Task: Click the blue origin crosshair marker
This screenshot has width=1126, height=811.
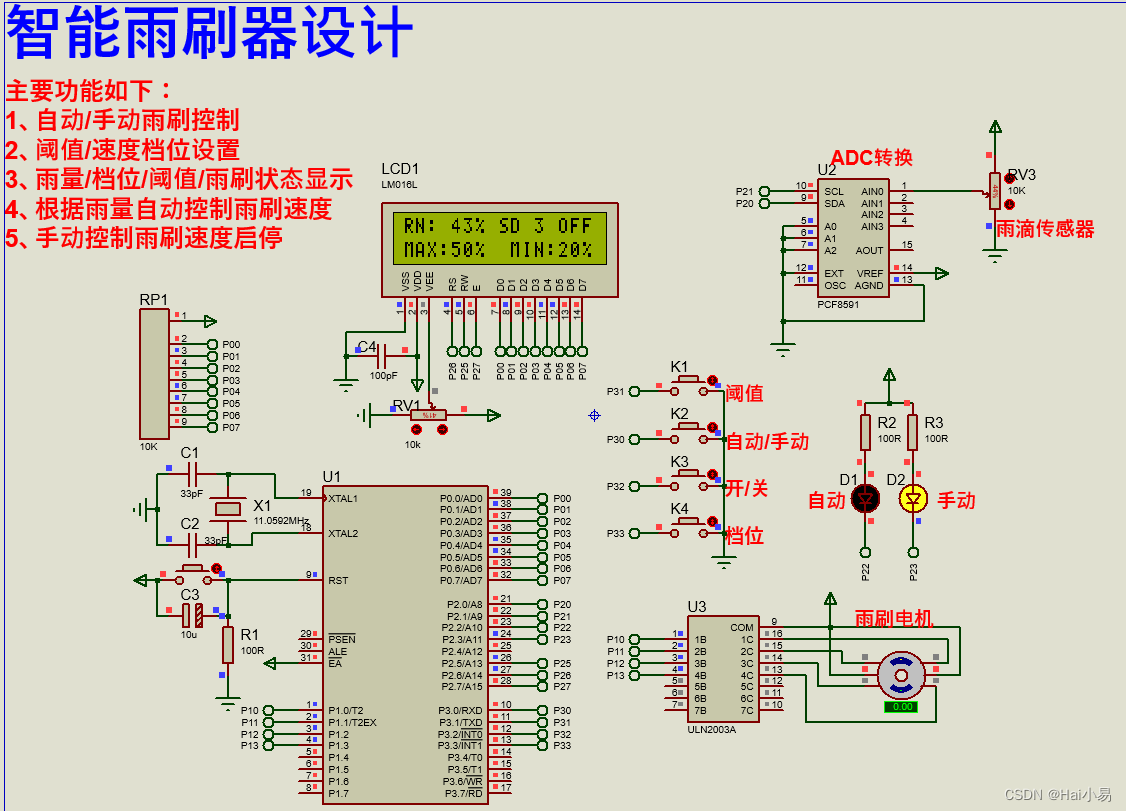Action: (594, 415)
